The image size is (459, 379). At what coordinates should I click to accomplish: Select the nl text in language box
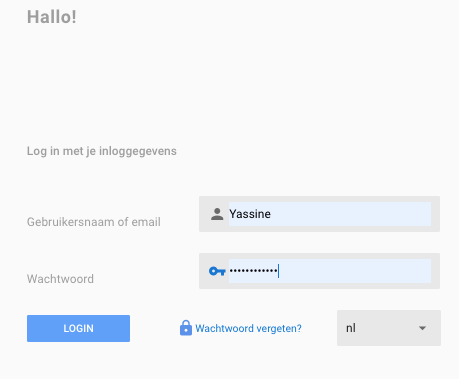click(351, 328)
